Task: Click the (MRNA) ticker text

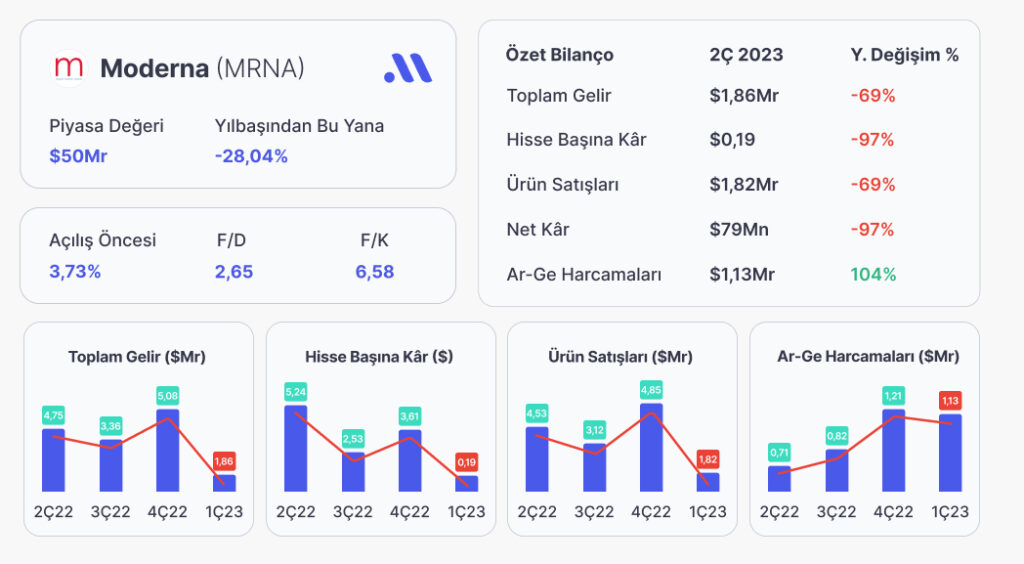Action: 260,68
